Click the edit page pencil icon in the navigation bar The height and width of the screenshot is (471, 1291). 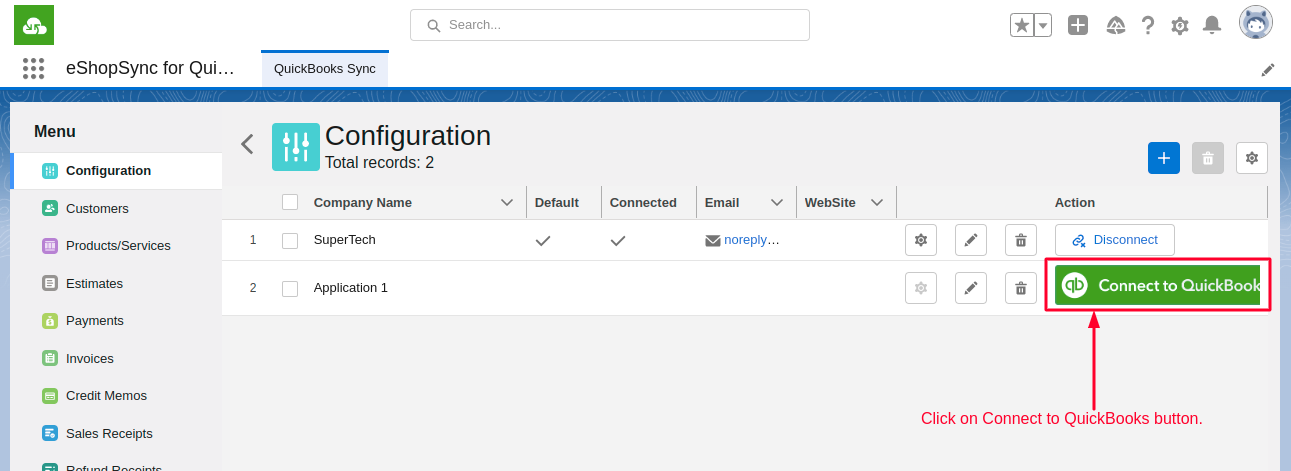1268,69
